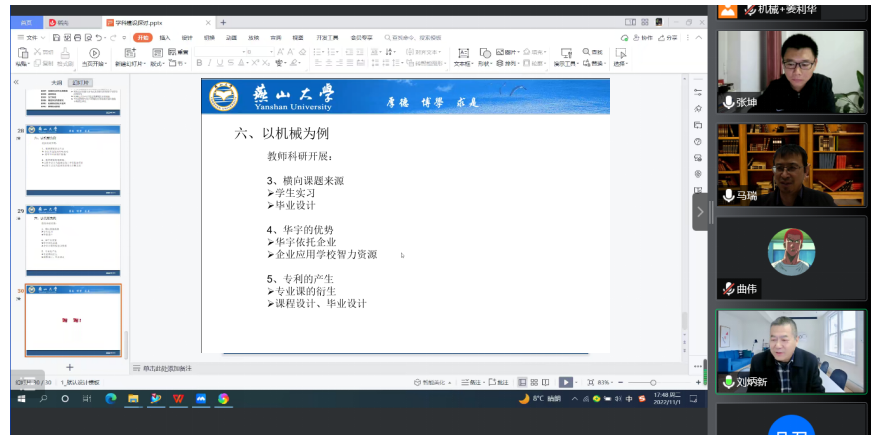Switch to the Outline panel tab

[57, 82]
